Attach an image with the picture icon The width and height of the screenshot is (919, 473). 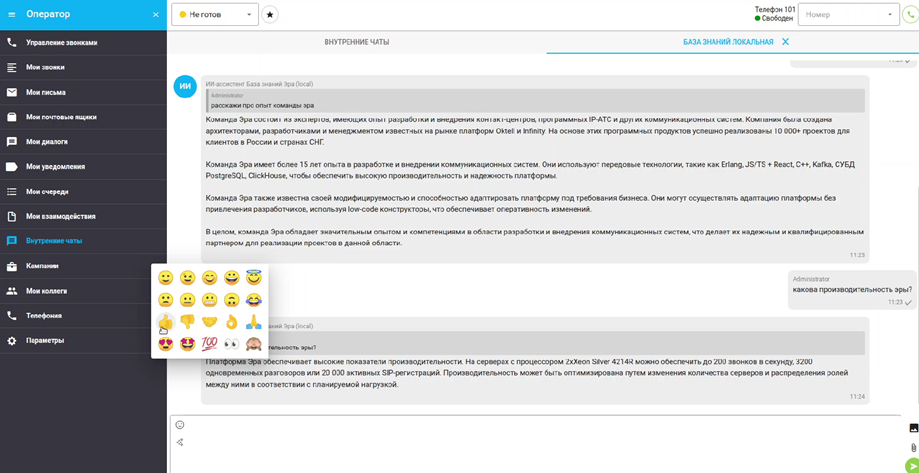tap(913, 428)
